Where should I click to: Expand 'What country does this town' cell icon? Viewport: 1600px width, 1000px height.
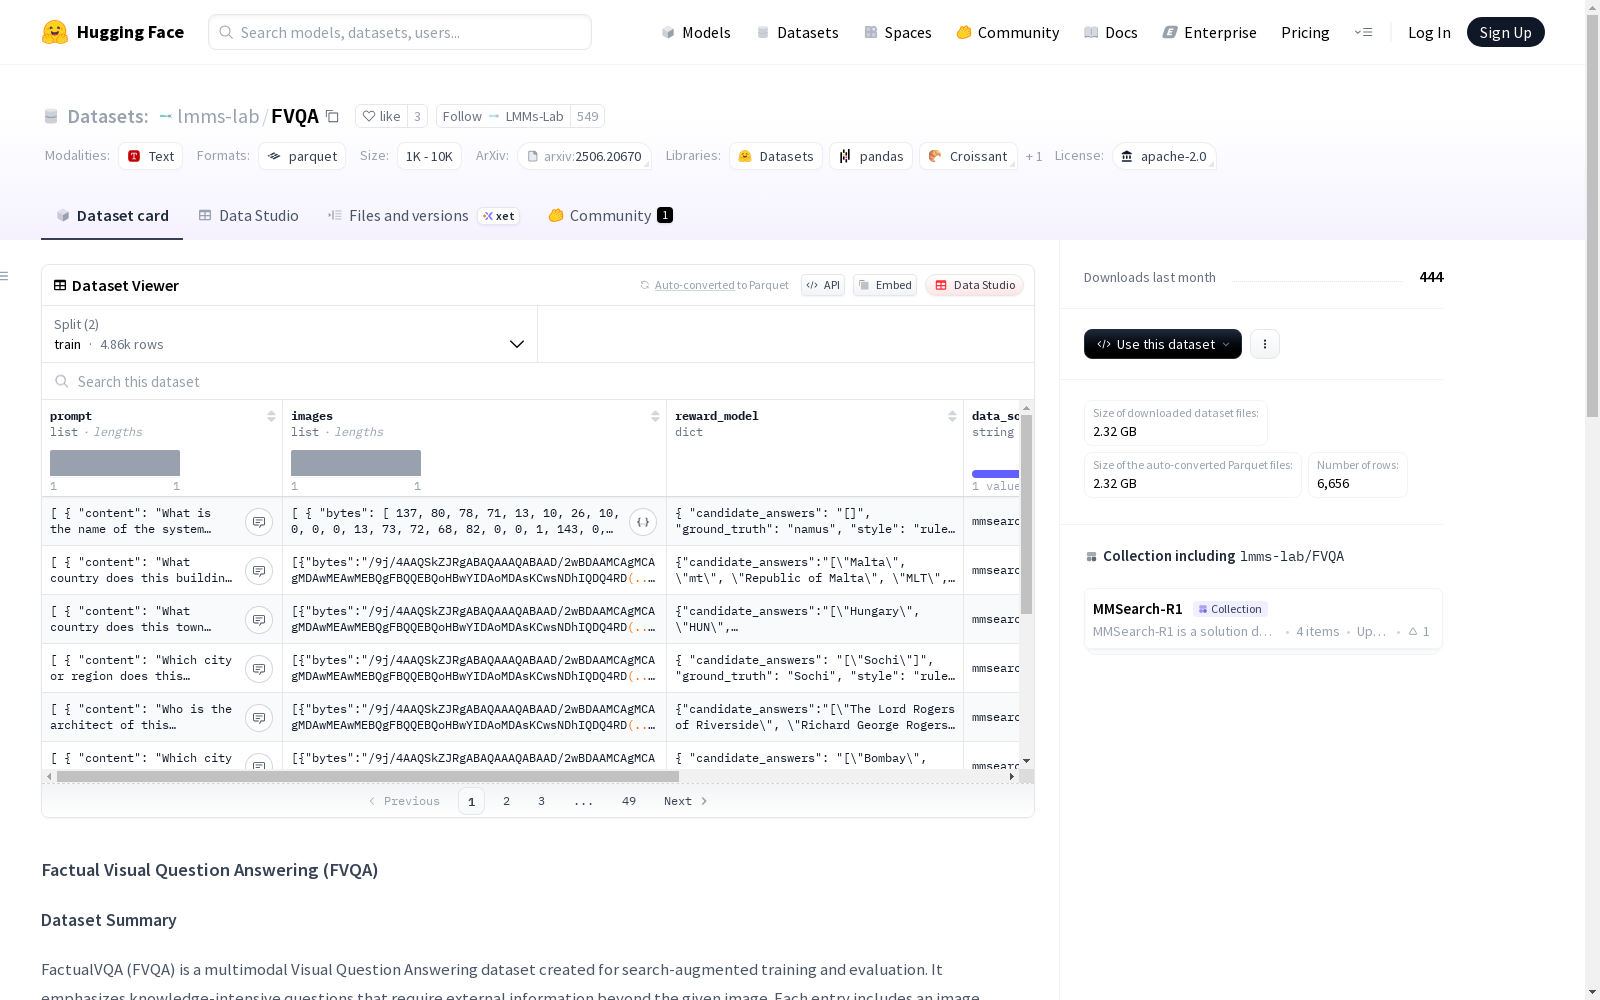pyautogui.click(x=259, y=620)
